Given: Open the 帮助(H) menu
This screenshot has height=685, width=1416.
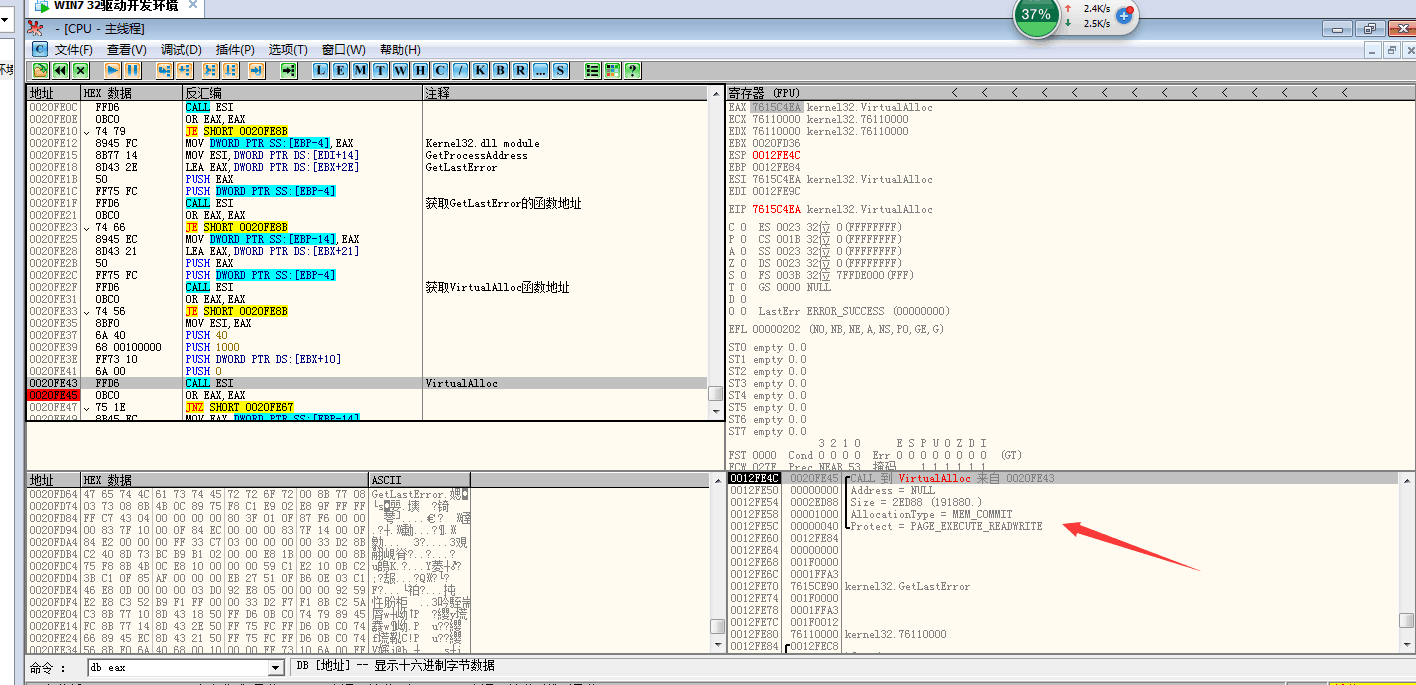Looking at the screenshot, I should pos(400,50).
